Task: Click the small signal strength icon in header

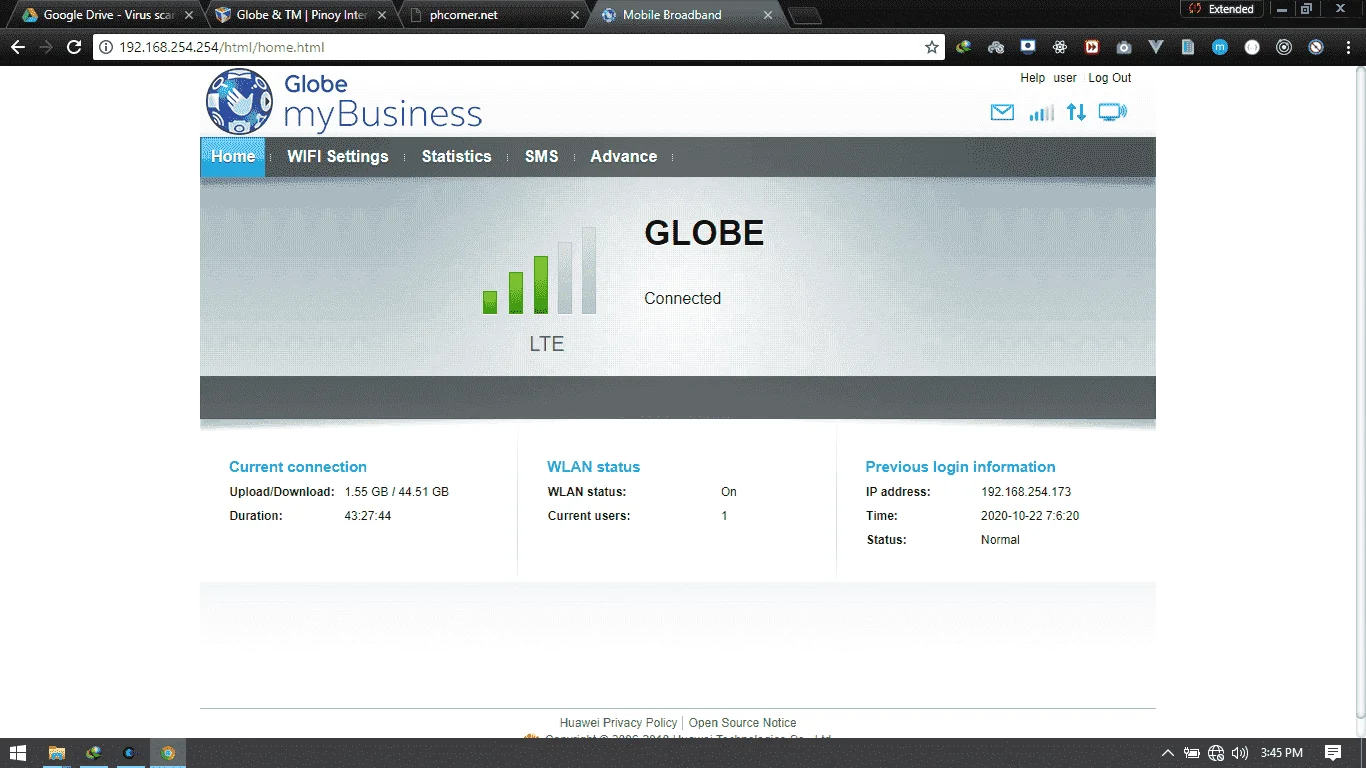Action: [x=1041, y=113]
